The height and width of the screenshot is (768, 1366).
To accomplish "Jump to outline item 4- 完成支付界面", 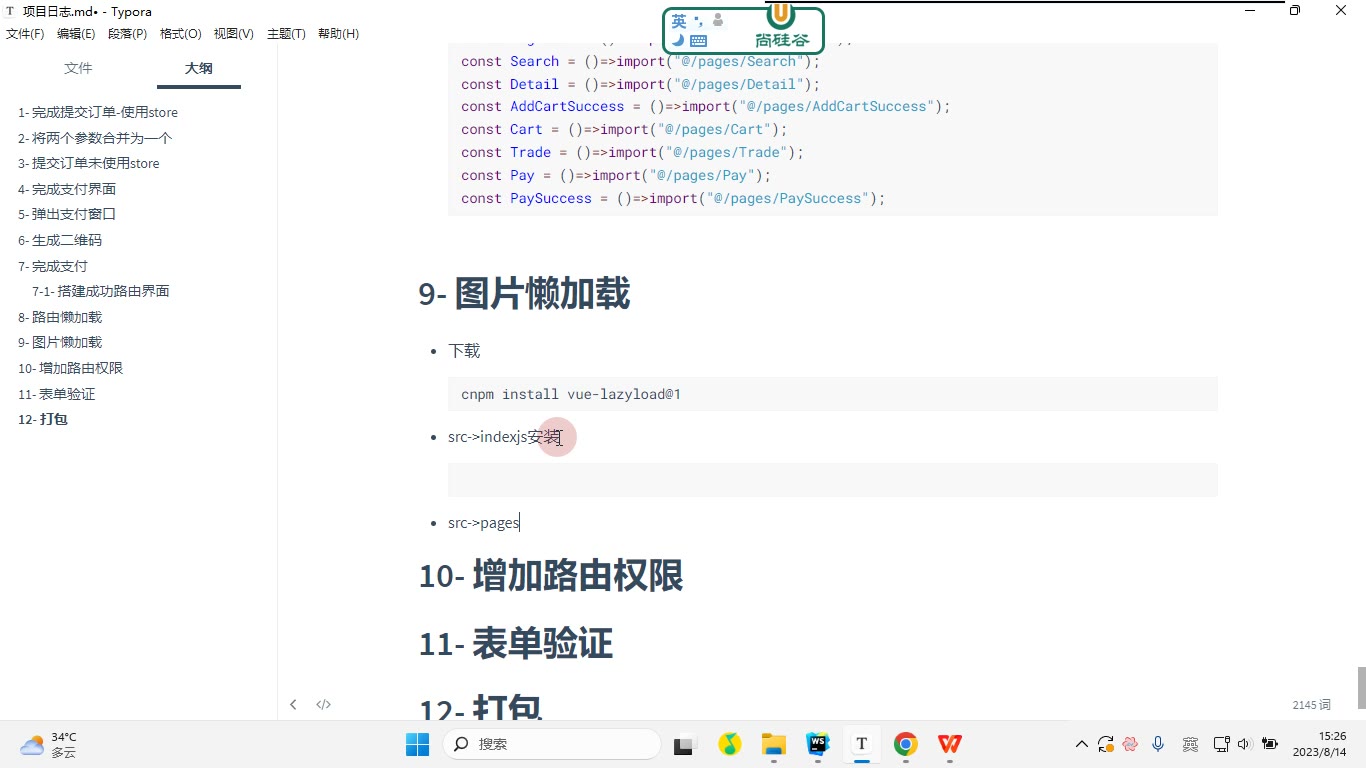I will (67, 189).
